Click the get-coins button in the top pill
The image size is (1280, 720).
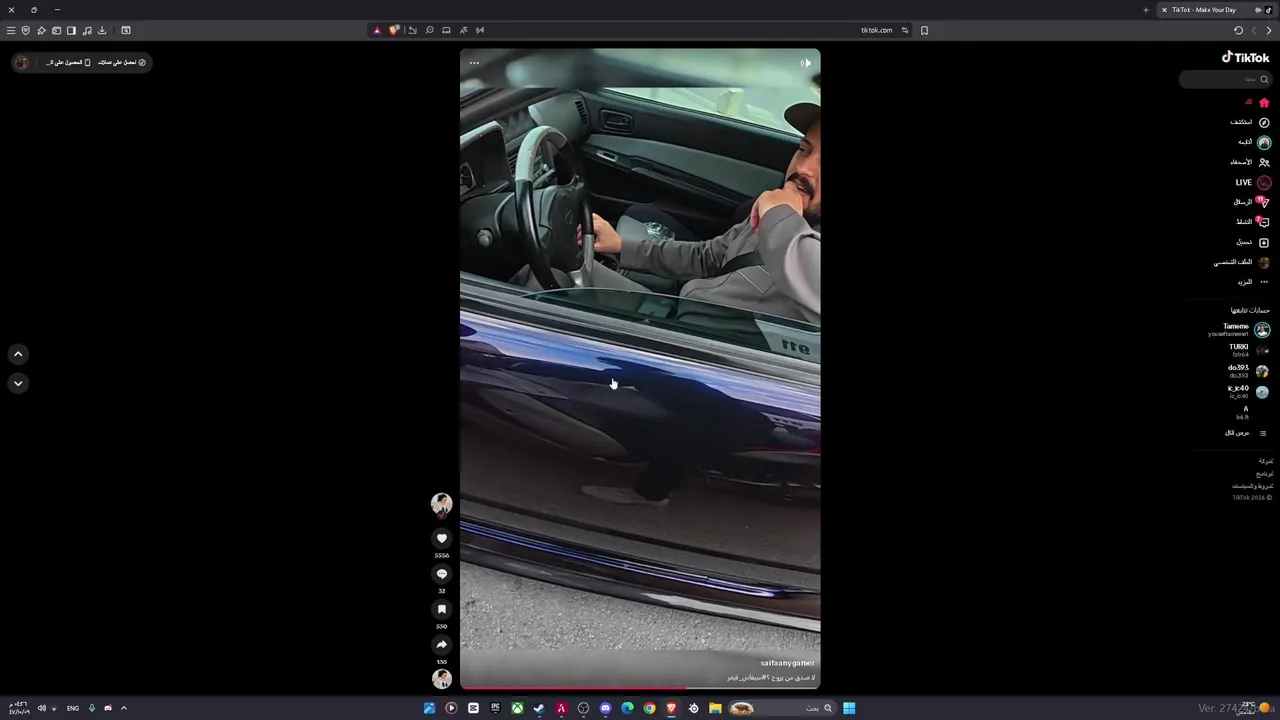point(122,62)
